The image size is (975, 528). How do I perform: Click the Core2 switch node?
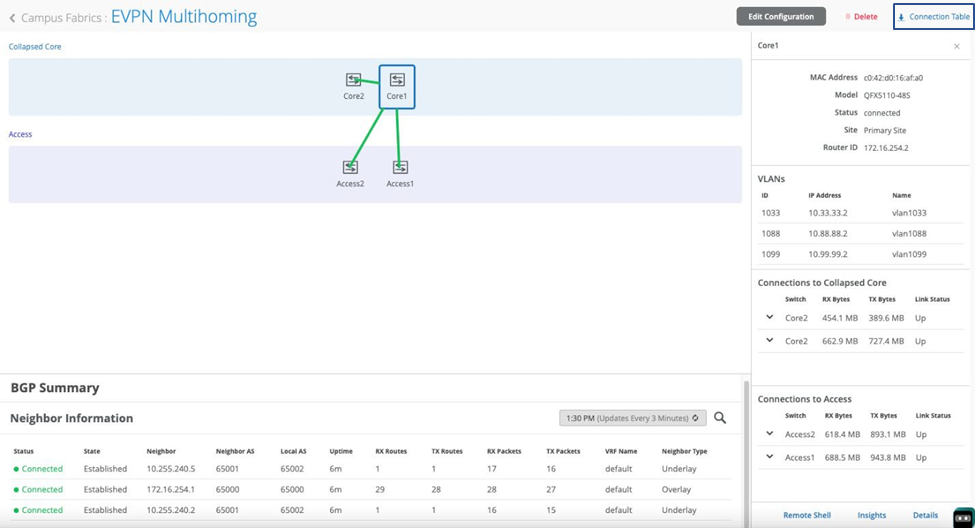tap(353, 80)
